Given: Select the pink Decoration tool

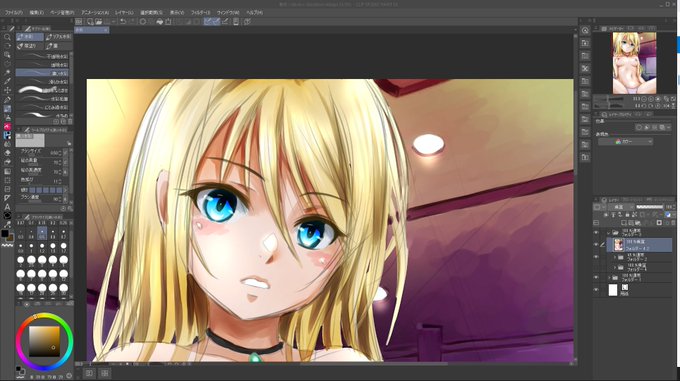Looking at the screenshot, I should 7,127.
